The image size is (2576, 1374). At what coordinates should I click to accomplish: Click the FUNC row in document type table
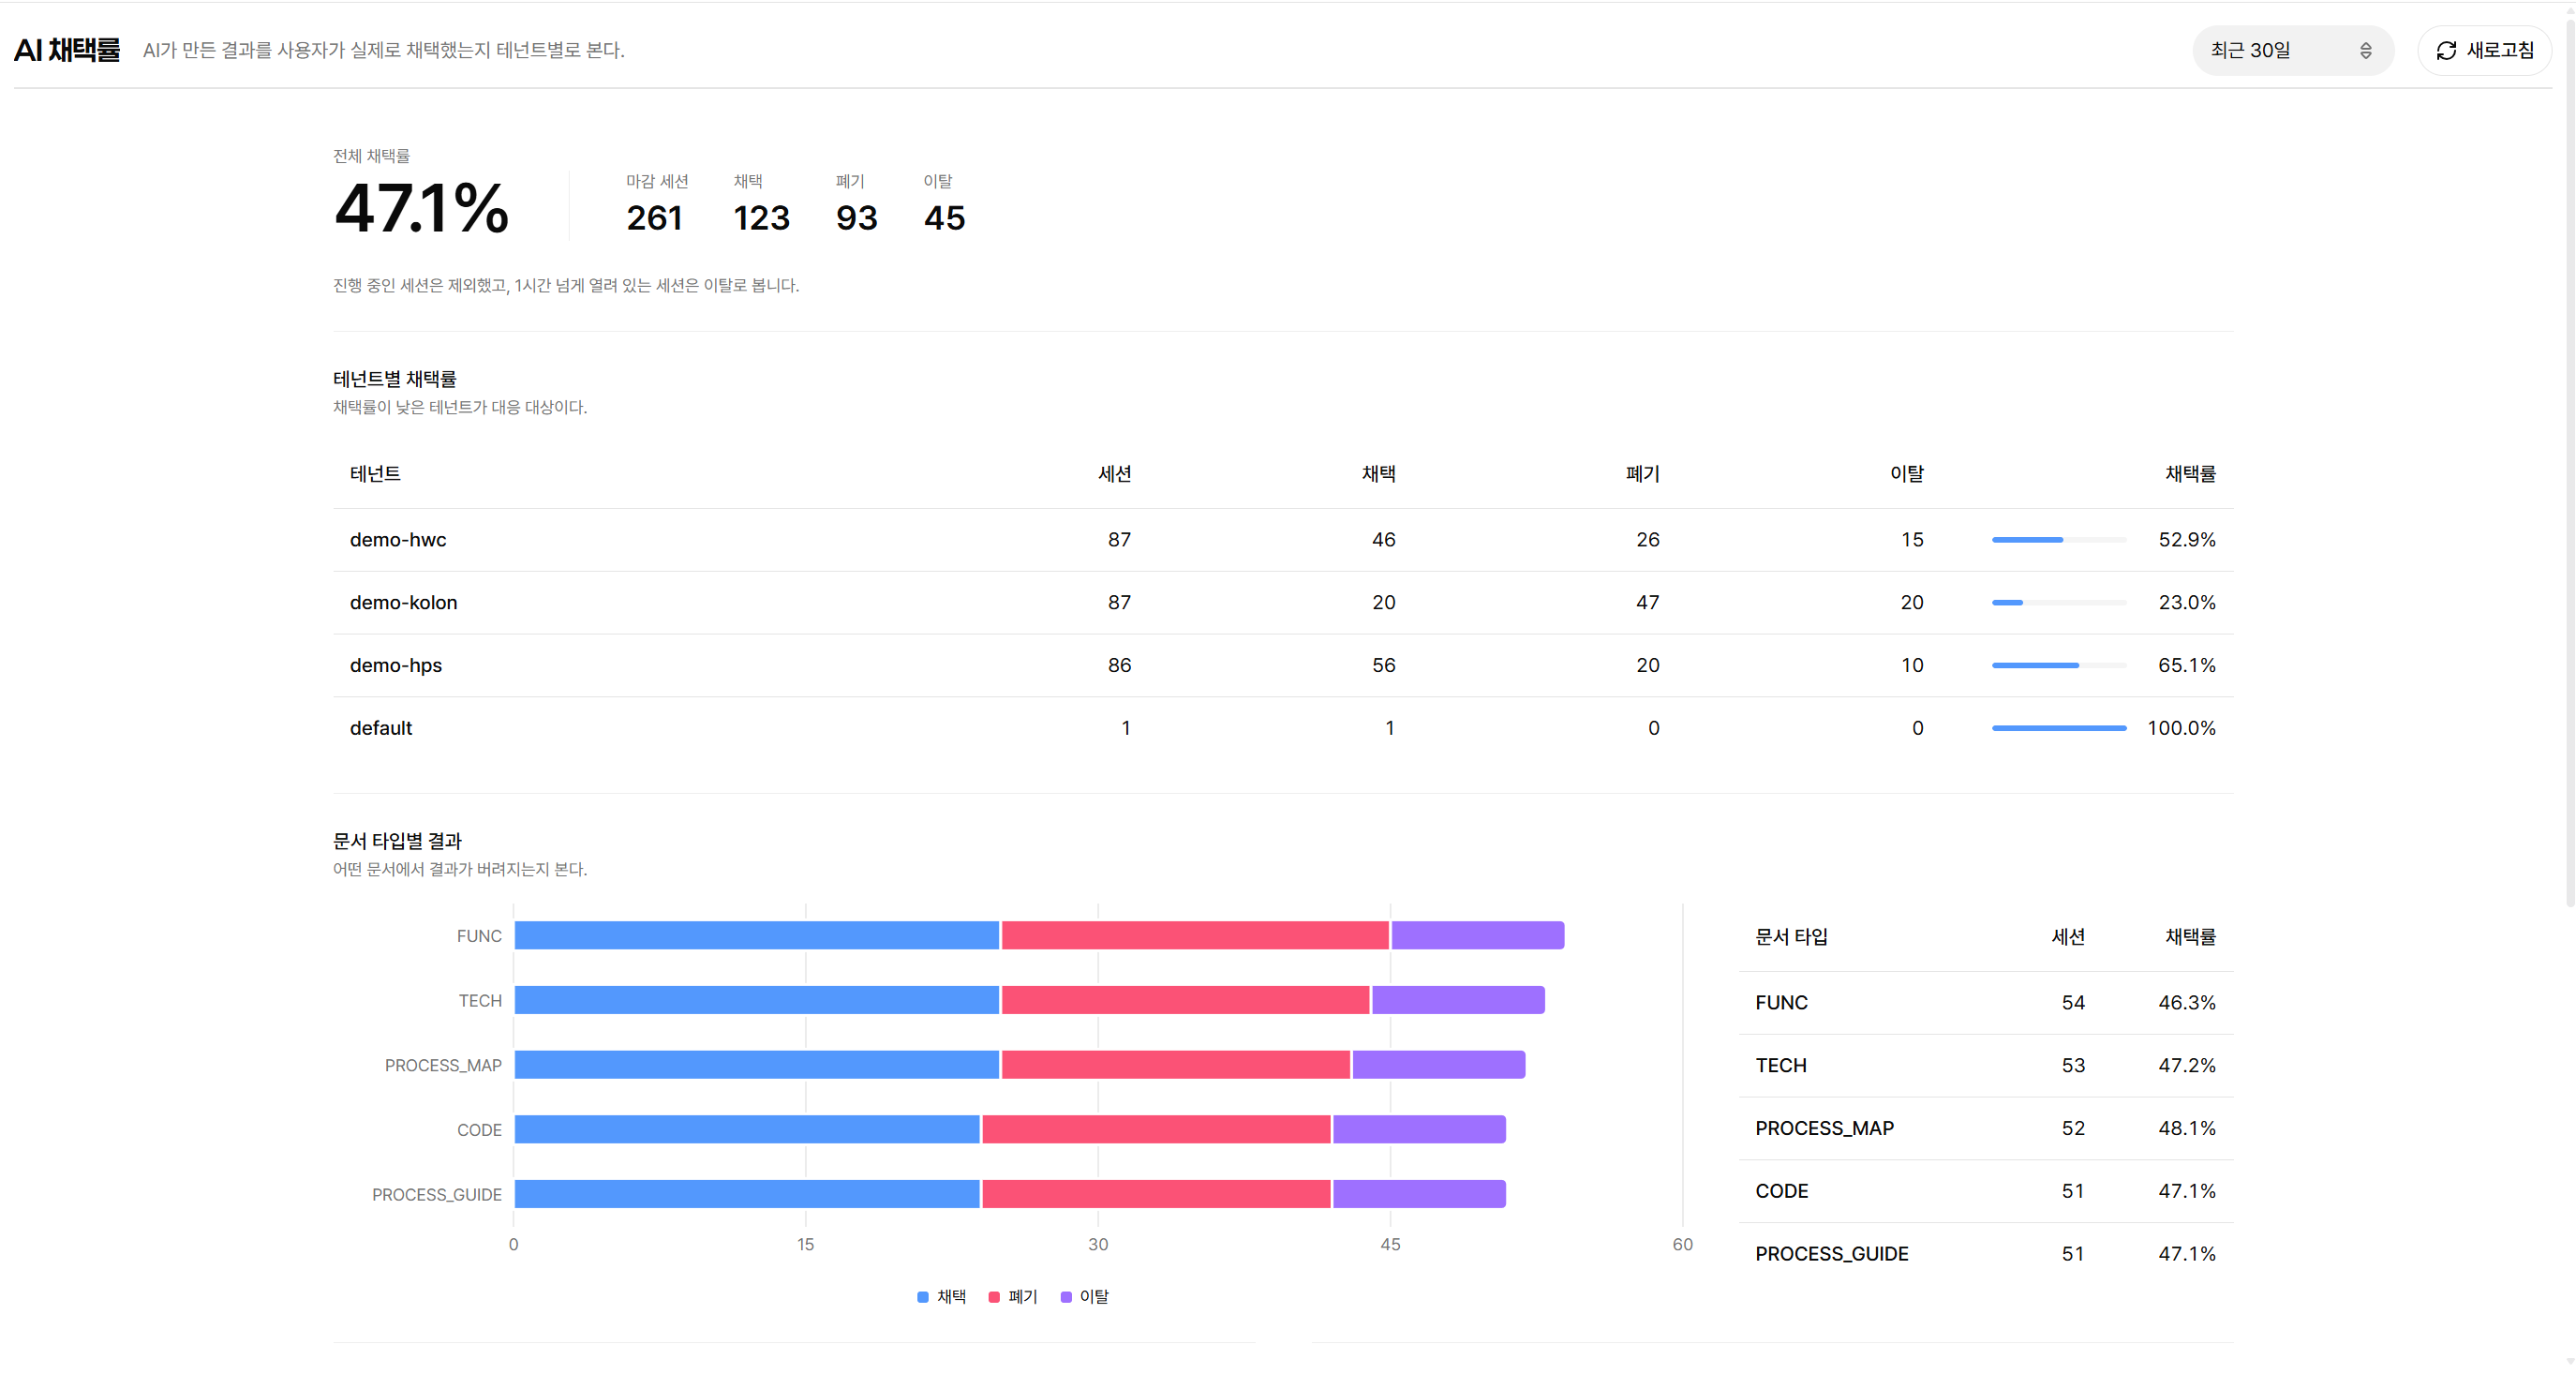point(1986,1003)
